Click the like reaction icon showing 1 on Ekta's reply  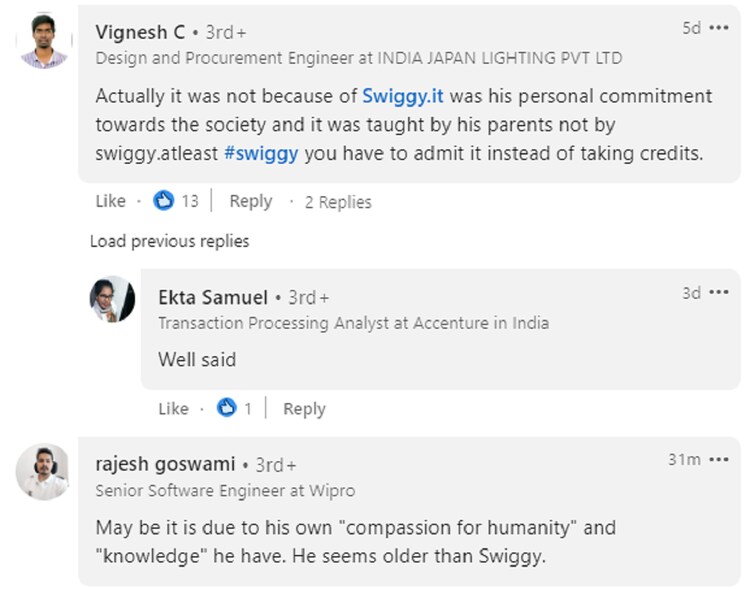[227, 408]
